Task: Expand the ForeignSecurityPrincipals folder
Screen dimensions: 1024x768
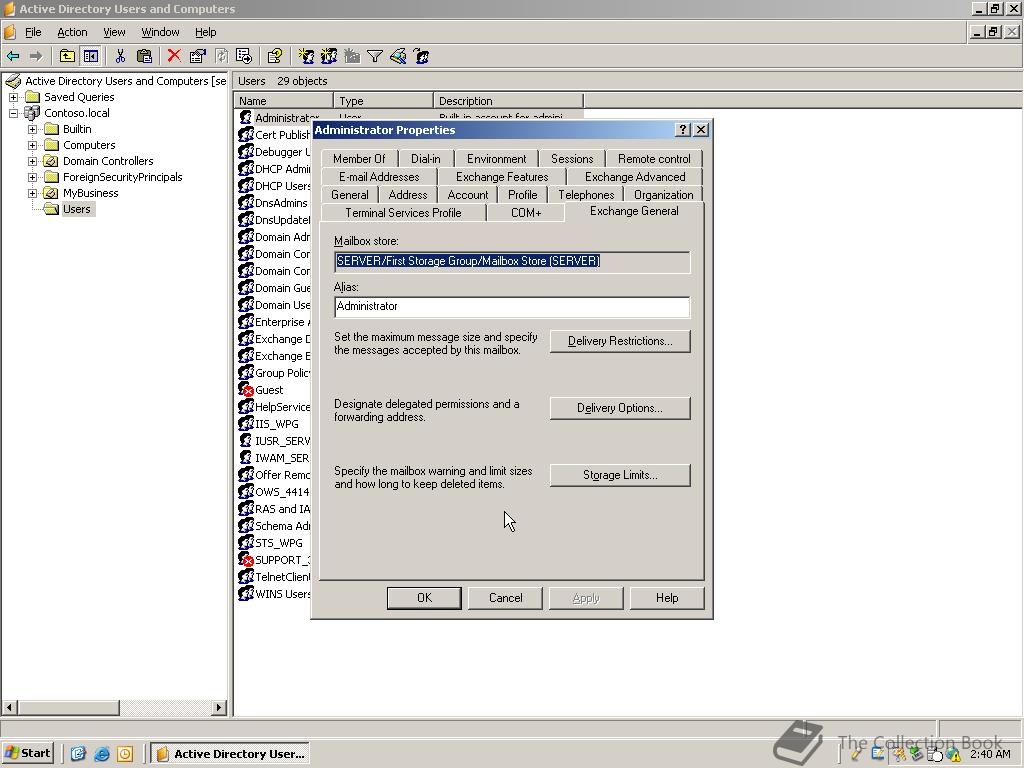Action: (x=32, y=177)
